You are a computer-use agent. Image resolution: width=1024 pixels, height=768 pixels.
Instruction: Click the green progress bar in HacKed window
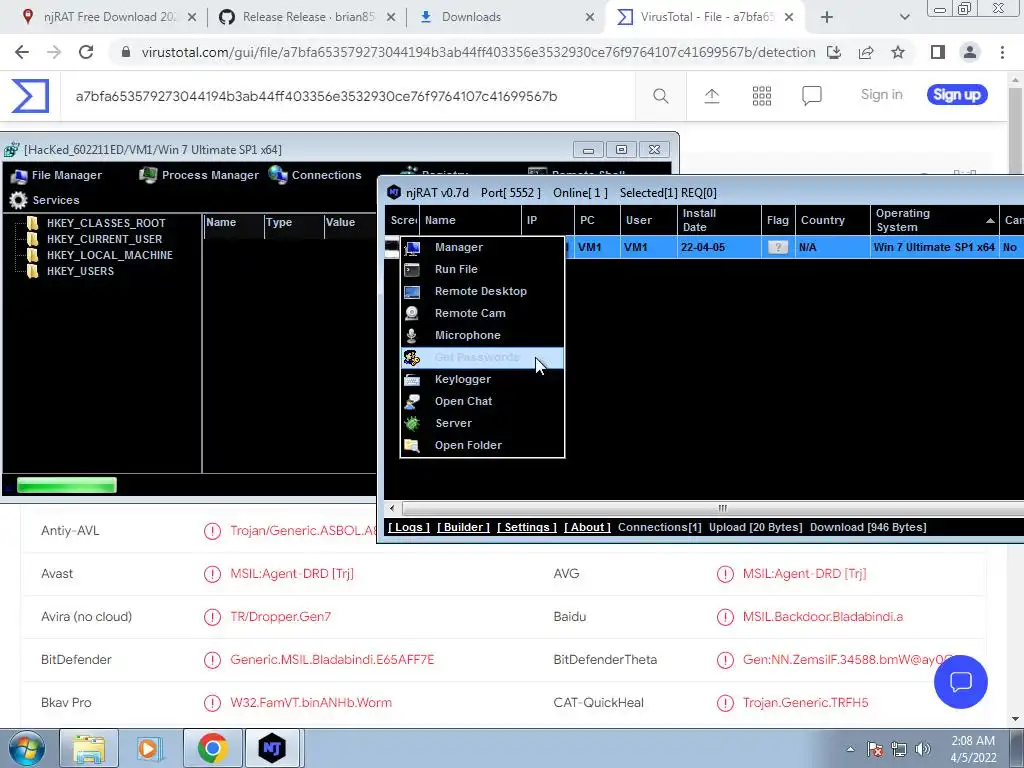click(x=67, y=485)
